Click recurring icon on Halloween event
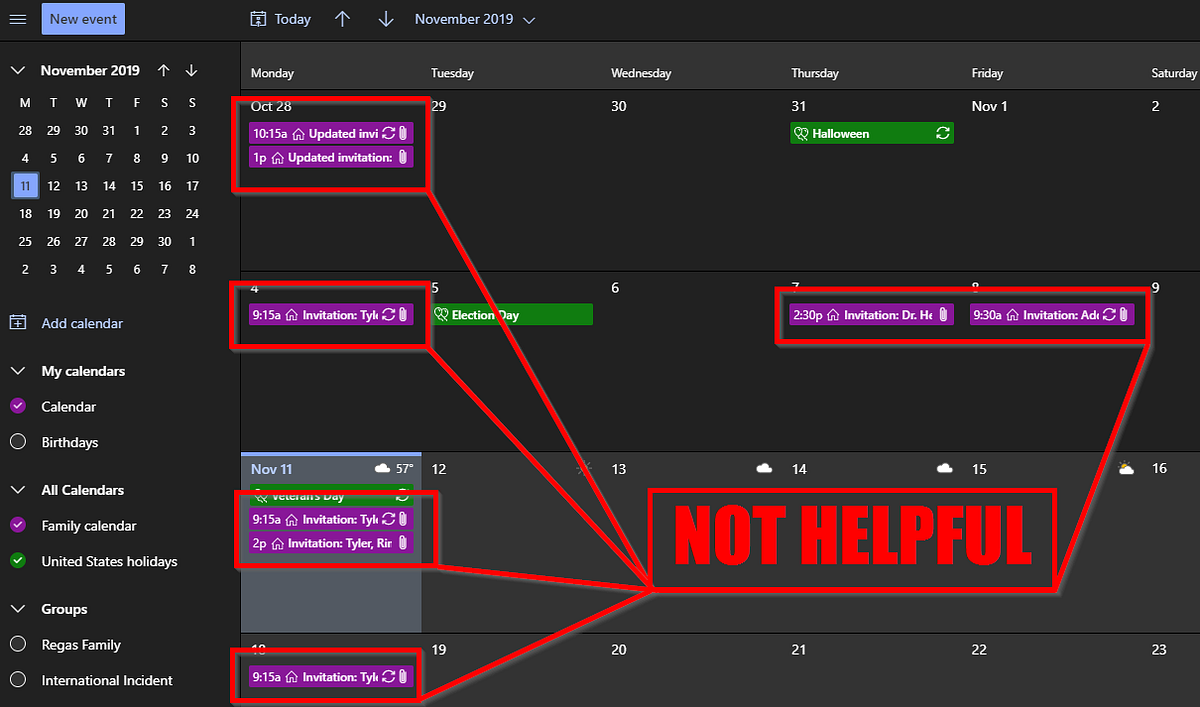The image size is (1200, 707). pyautogui.click(x=942, y=133)
